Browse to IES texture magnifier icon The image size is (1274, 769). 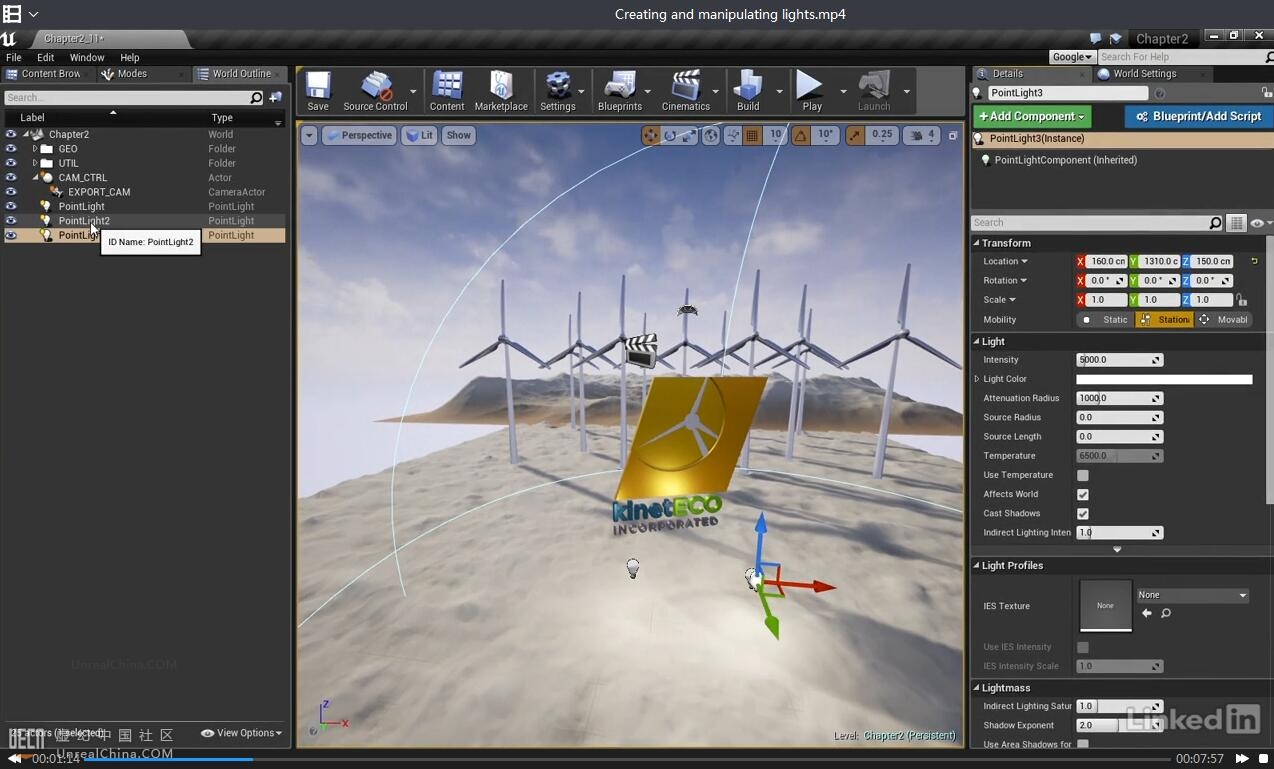pyautogui.click(x=1166, y=613)
